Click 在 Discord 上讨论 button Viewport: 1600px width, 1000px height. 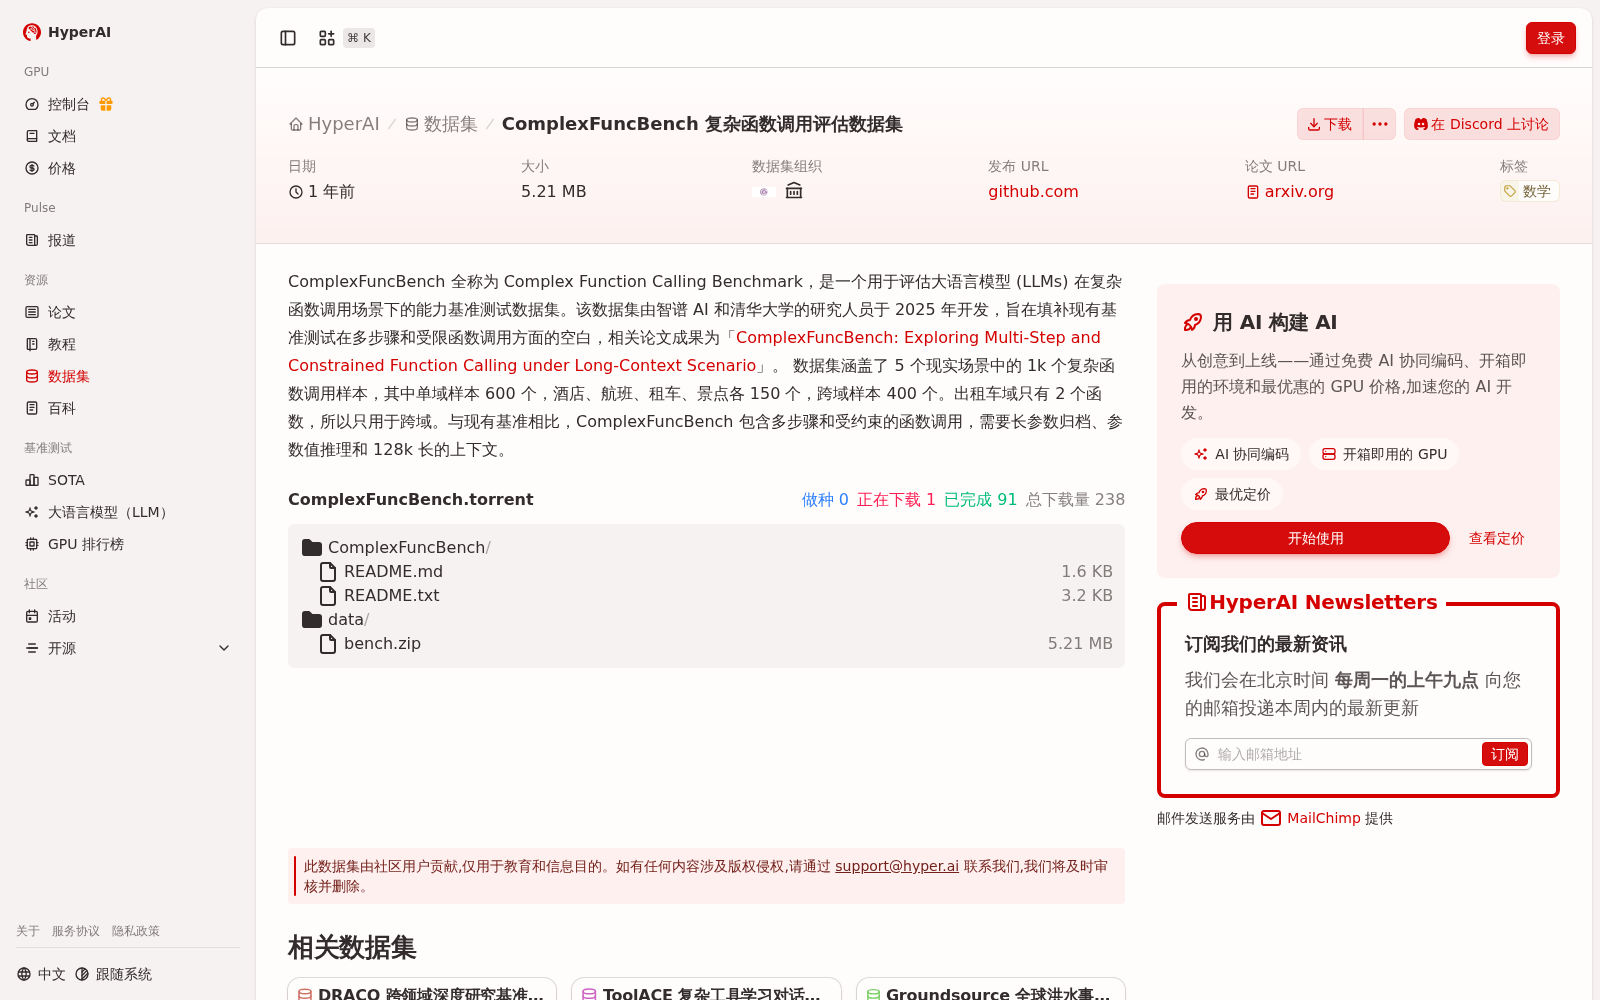(x=1481, y=124)
